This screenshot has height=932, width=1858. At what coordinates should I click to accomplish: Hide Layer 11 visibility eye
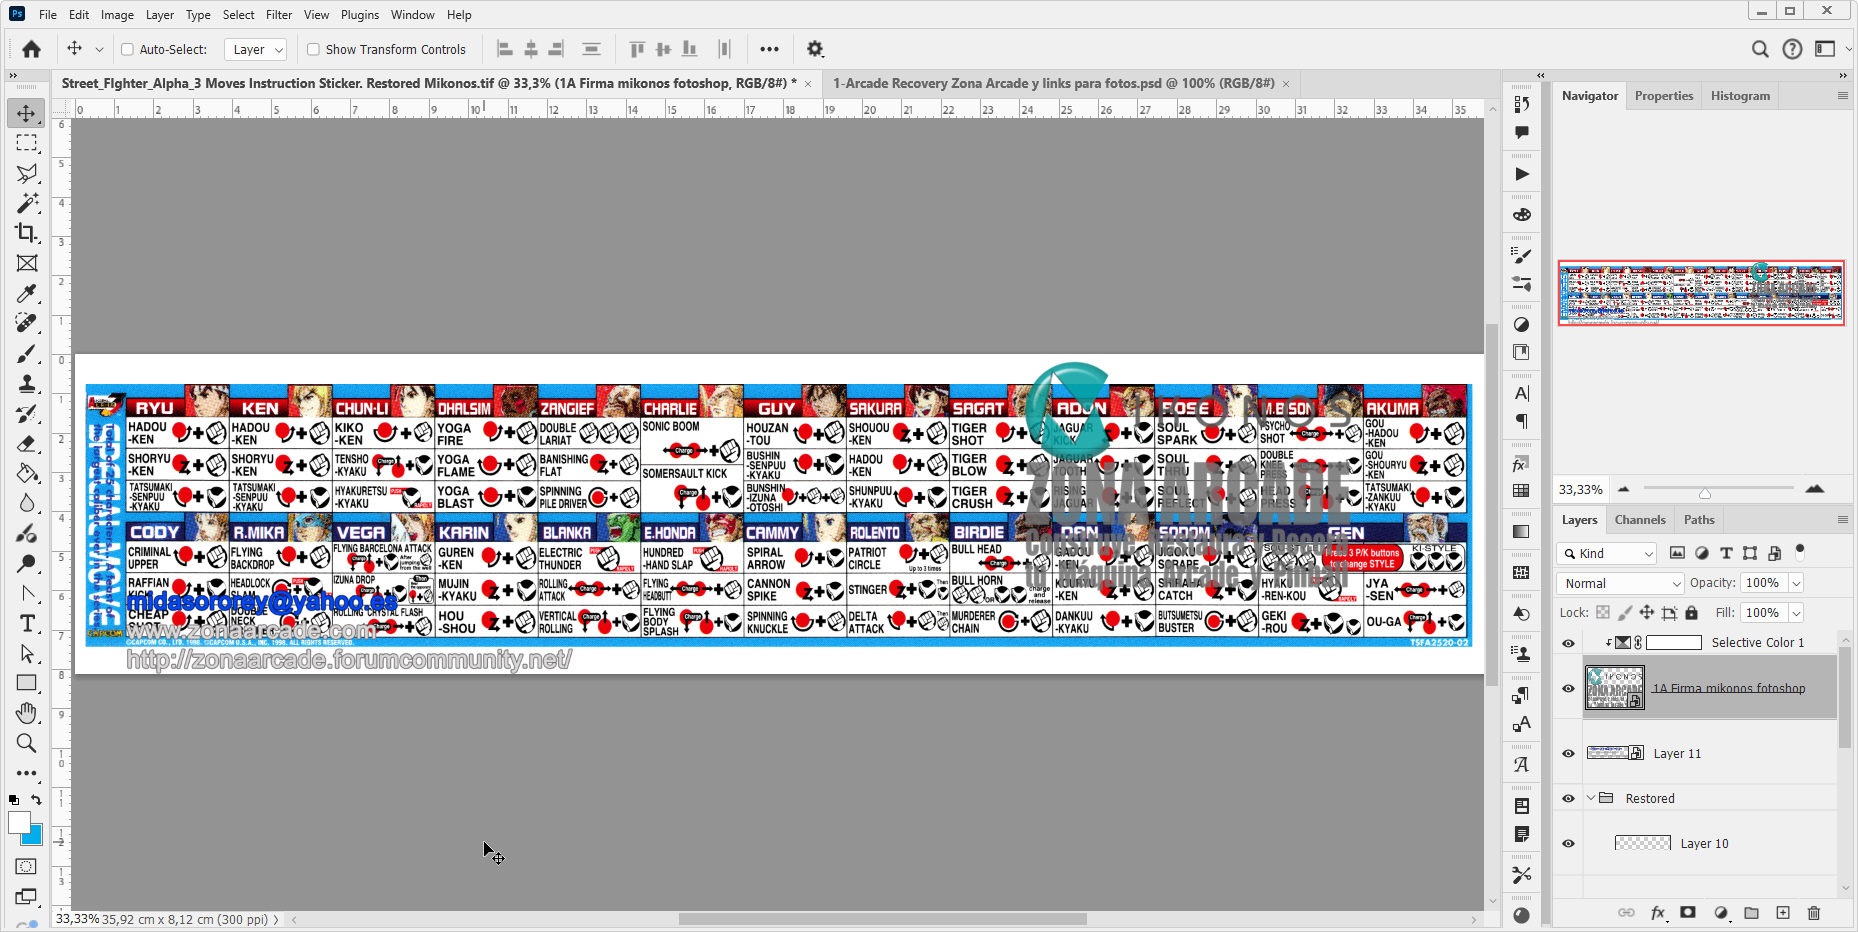point(1568,754)
